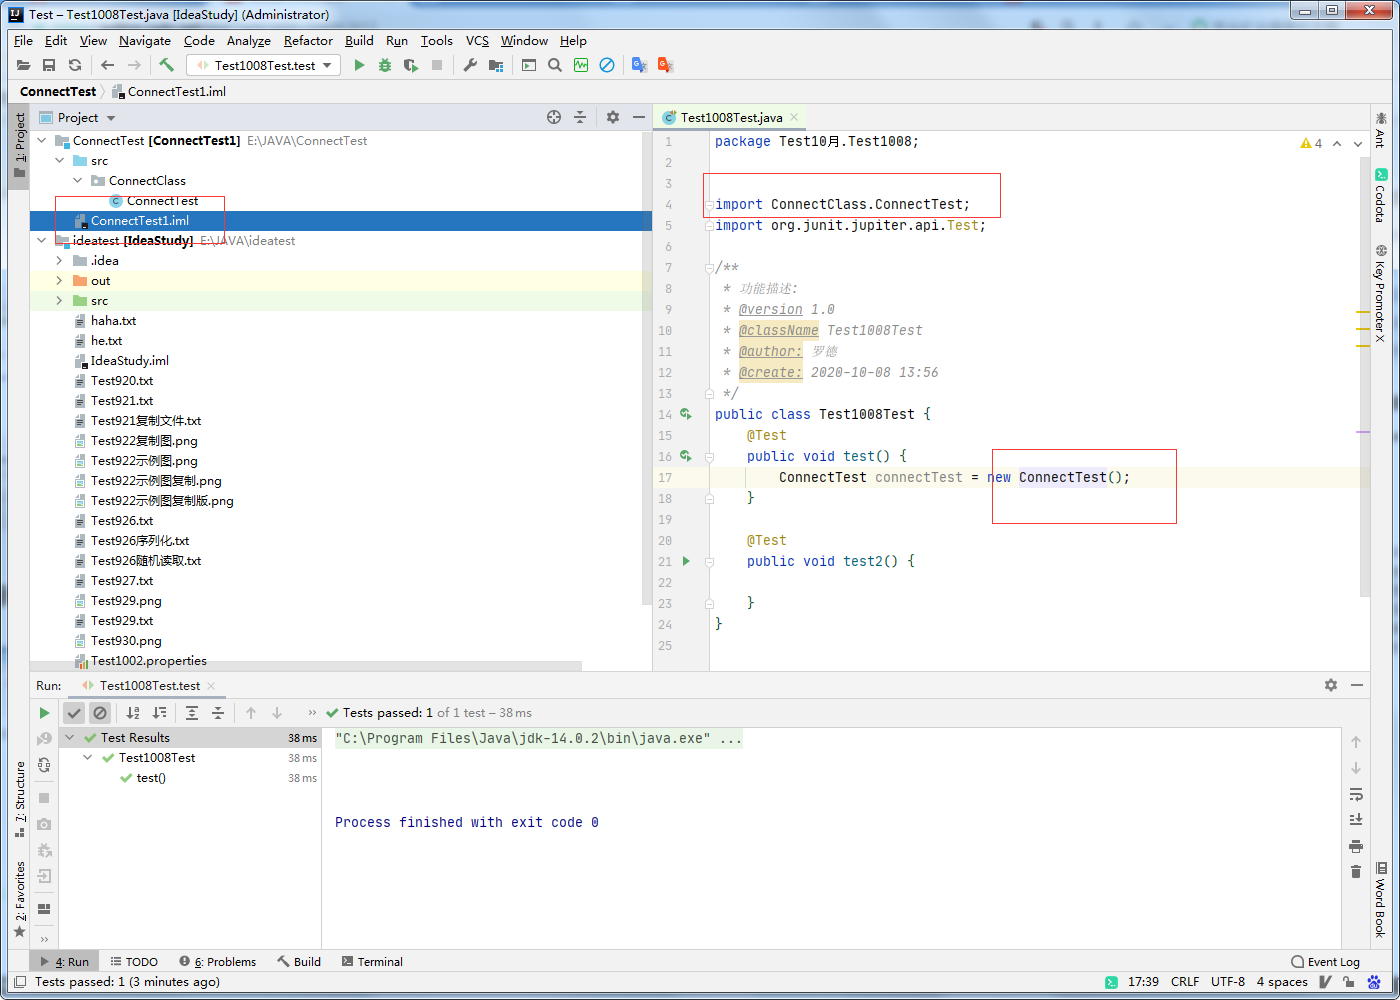This screenshot has width=1400, height=1000.
Task: Collapse the Test1008Test result node
Action: point(88,758)
